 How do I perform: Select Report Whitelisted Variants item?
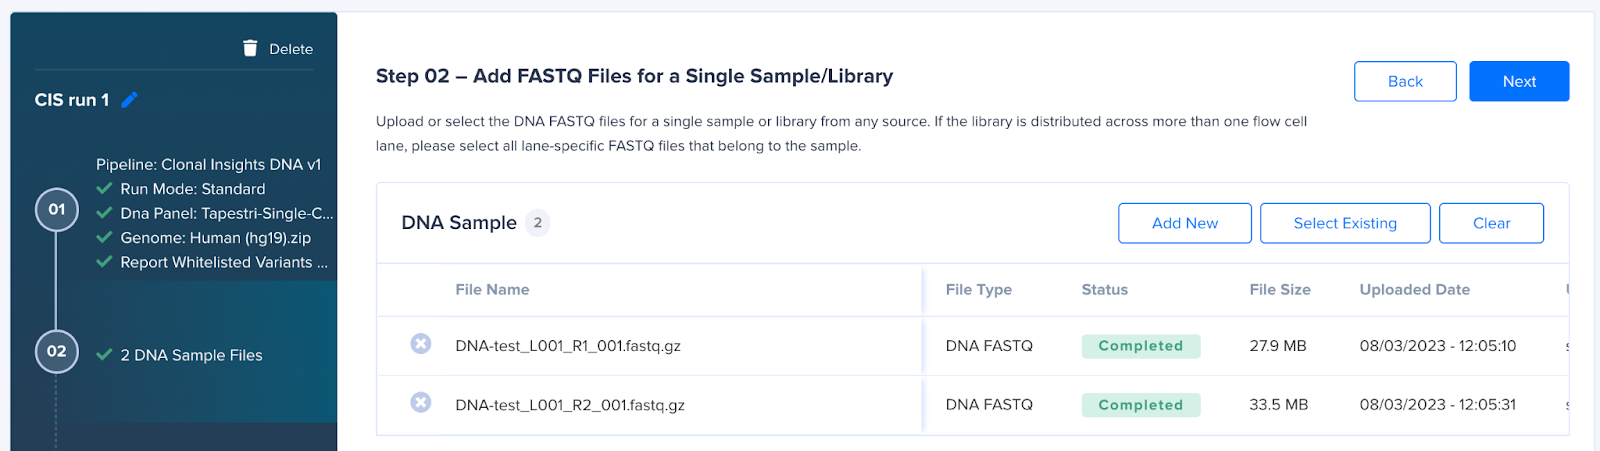[224, 262]
